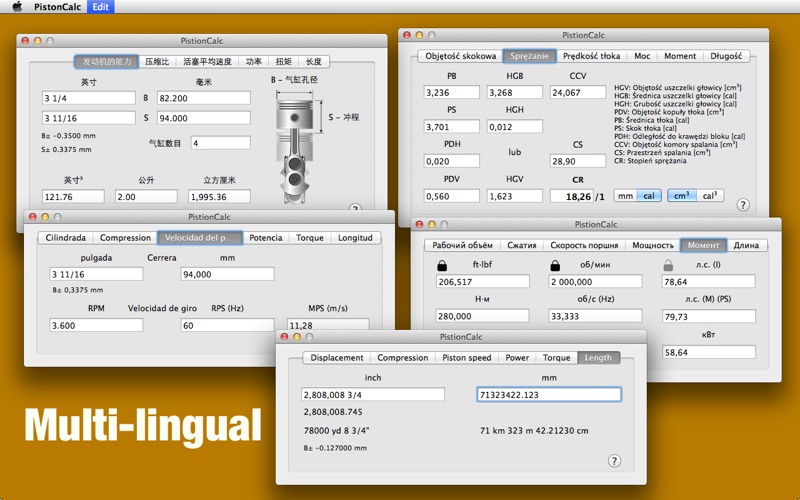Click the HGB field showing 3,268
The height and width of the screenshot is (500, 800).
coord(515,92)
